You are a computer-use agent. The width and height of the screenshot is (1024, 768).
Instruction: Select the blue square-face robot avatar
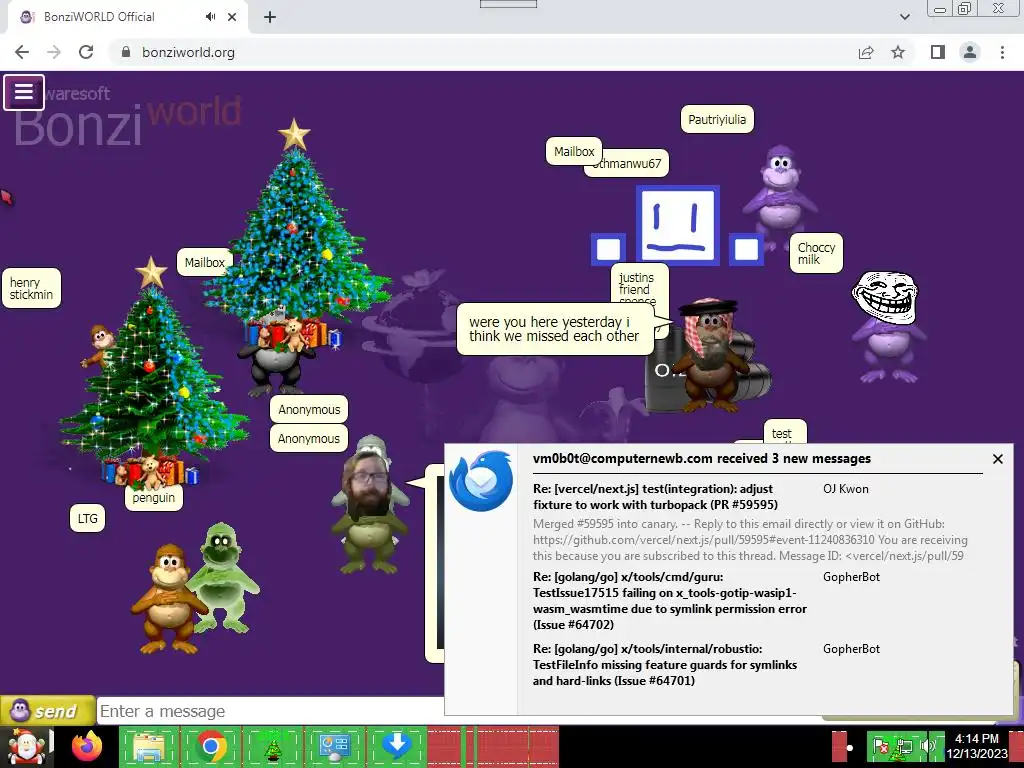[678, 225]
